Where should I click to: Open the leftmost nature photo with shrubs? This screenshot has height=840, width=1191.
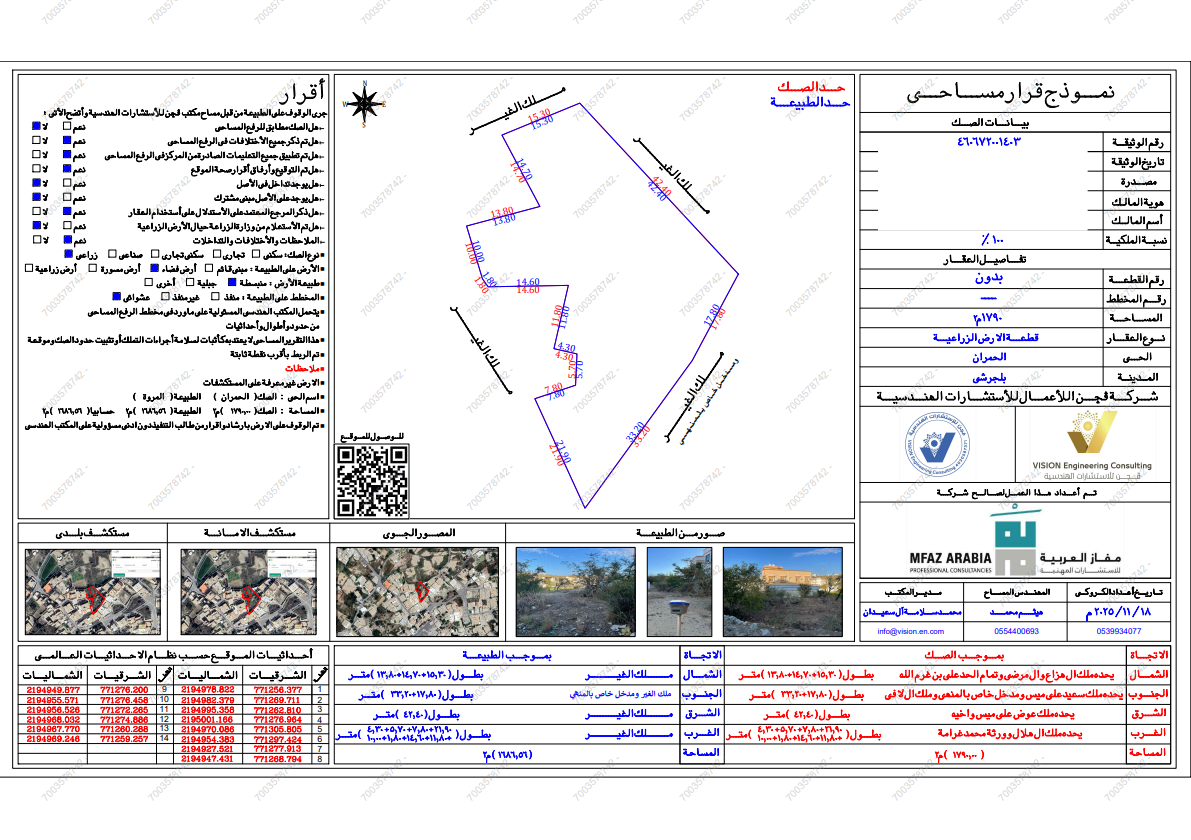[x=578, y=592]
